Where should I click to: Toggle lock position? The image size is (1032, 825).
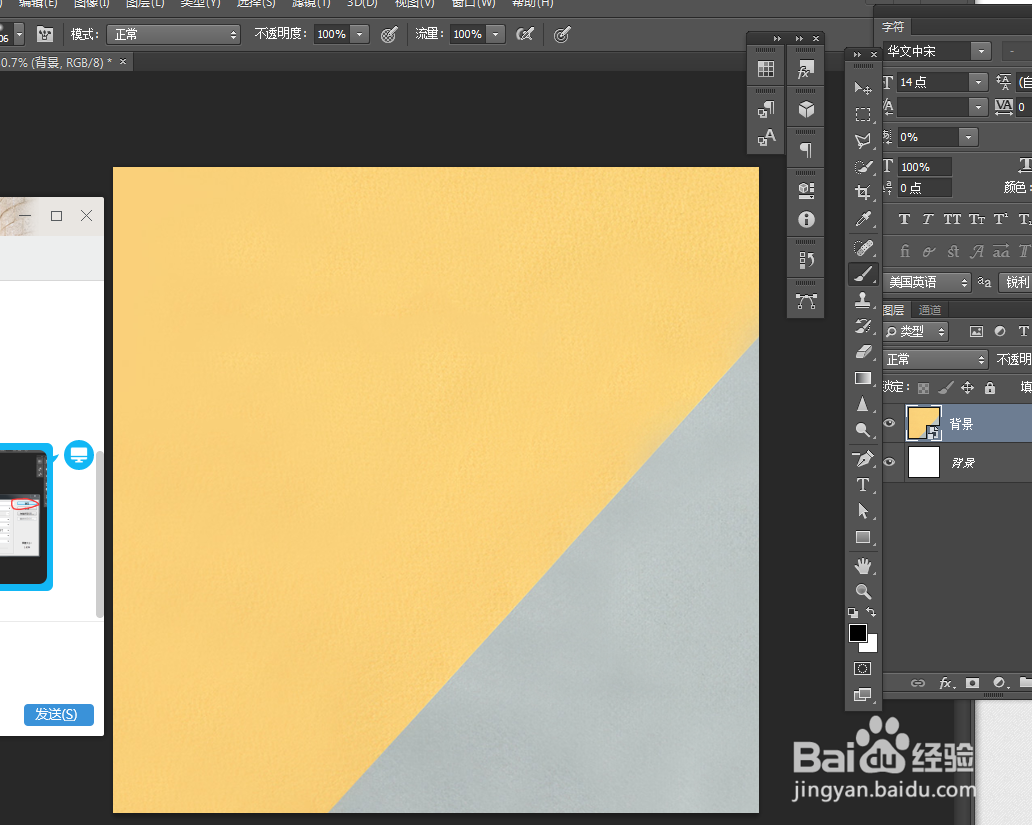click(x=968, y=388)
